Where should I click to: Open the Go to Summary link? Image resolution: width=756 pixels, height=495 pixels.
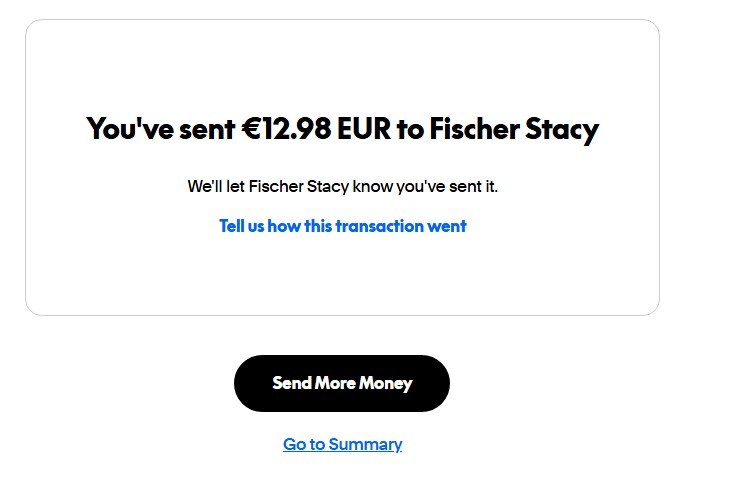pos(342,444)
